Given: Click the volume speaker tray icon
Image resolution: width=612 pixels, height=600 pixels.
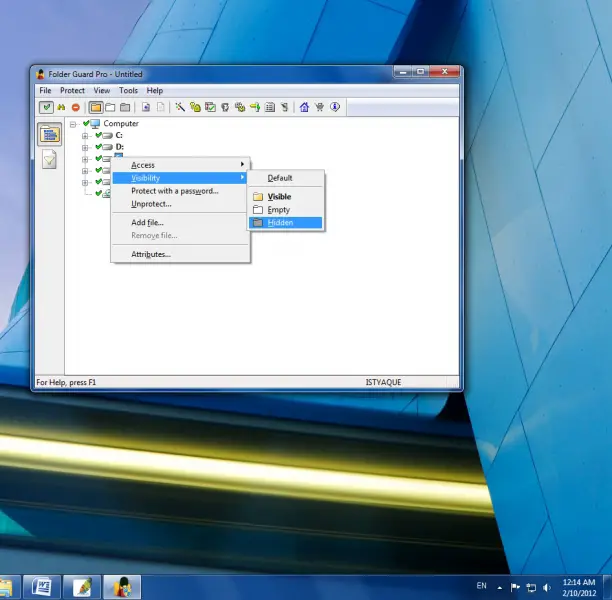Looking at the screenshot, I should pyautogui.click(x=547, y=587).
